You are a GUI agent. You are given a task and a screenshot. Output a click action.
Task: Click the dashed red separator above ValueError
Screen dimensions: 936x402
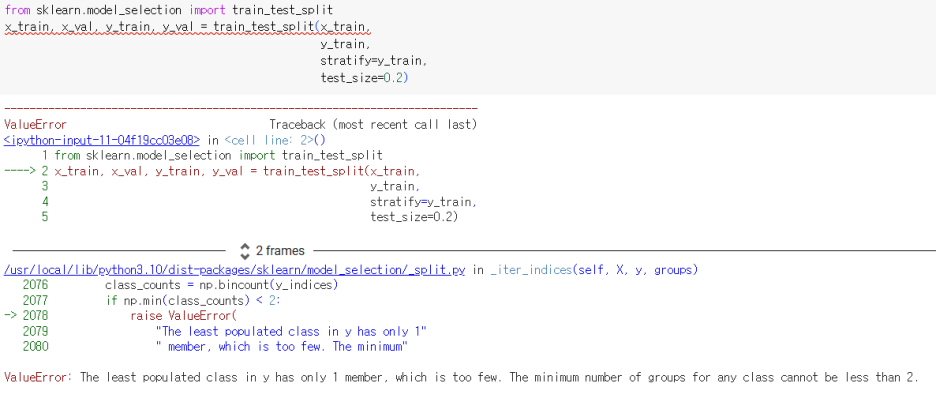tap(241, 108)
